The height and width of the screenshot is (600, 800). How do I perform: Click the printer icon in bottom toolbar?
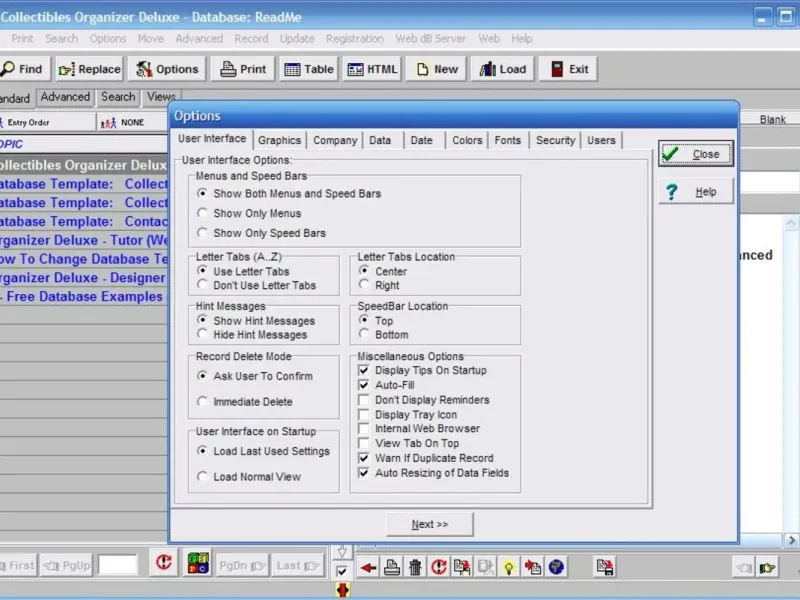tap(393, 567)
